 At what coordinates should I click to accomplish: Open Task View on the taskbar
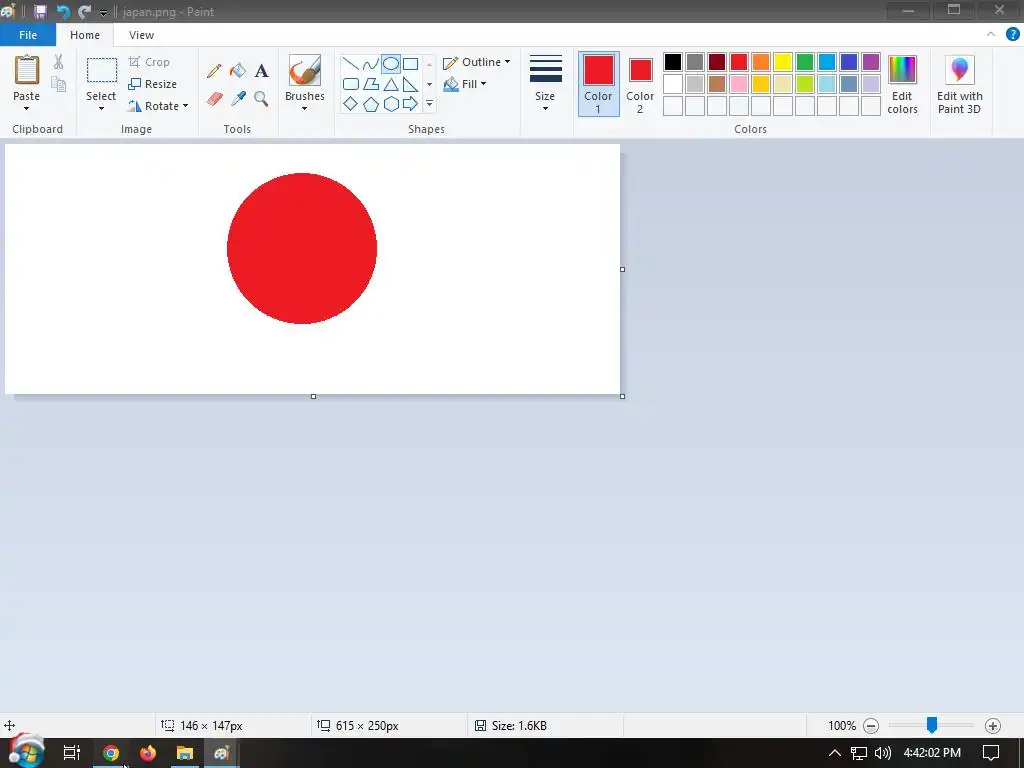pos(72,753)
